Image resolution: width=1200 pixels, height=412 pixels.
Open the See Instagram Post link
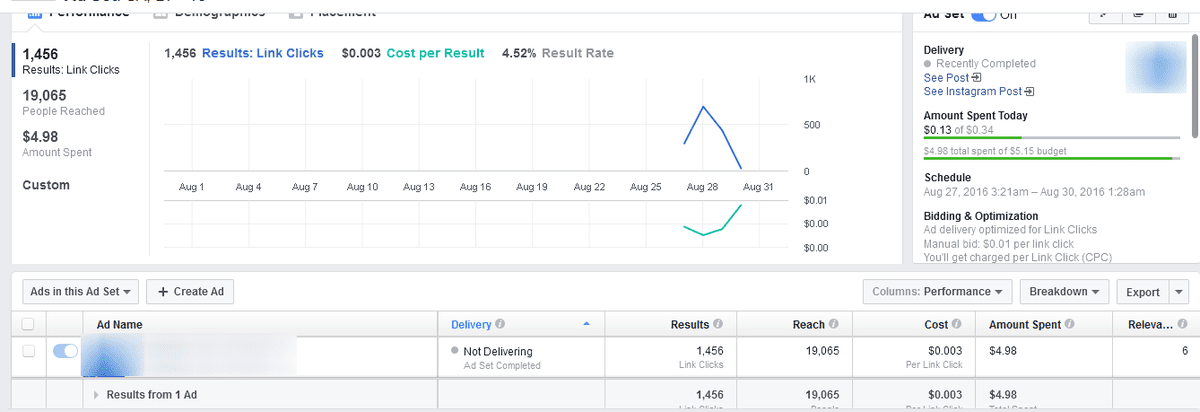coord(978,92)
